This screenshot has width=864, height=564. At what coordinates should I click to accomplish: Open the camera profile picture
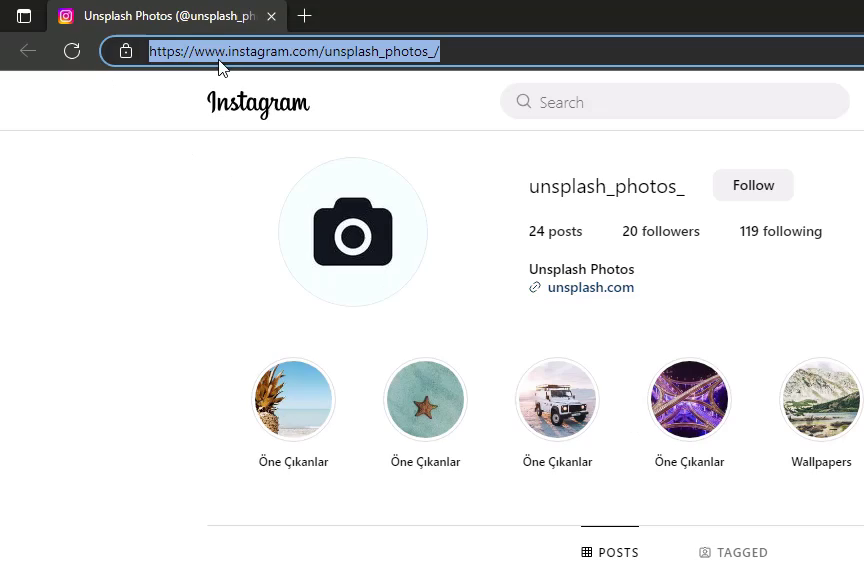[353, 232]
